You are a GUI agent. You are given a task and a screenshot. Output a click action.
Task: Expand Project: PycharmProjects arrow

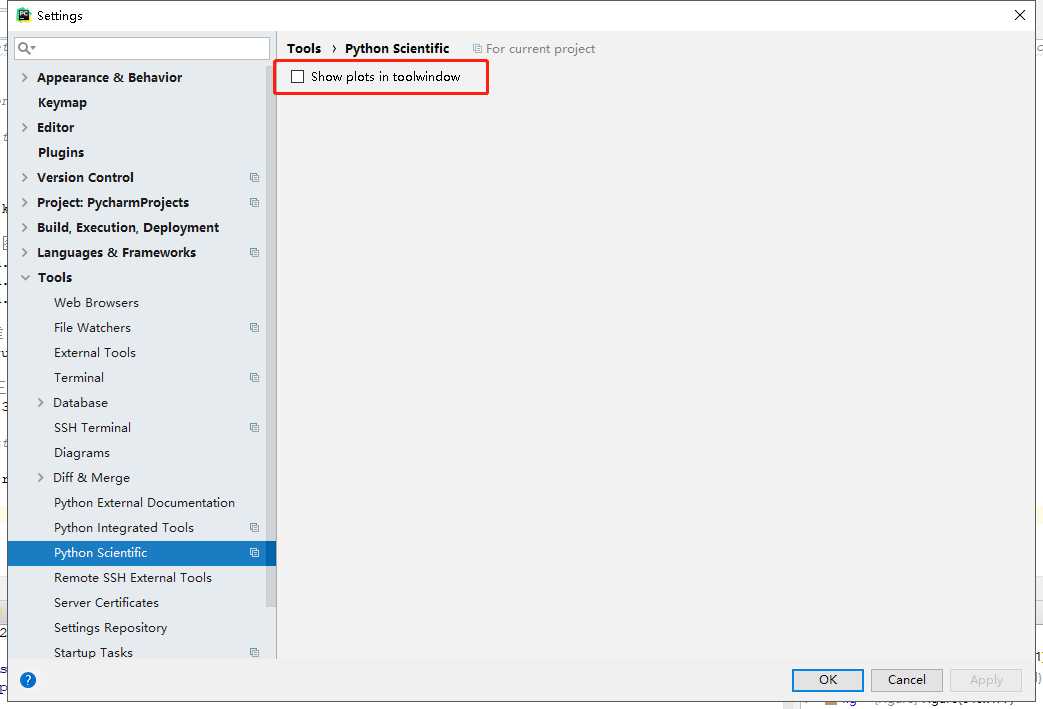coord(25,202)
